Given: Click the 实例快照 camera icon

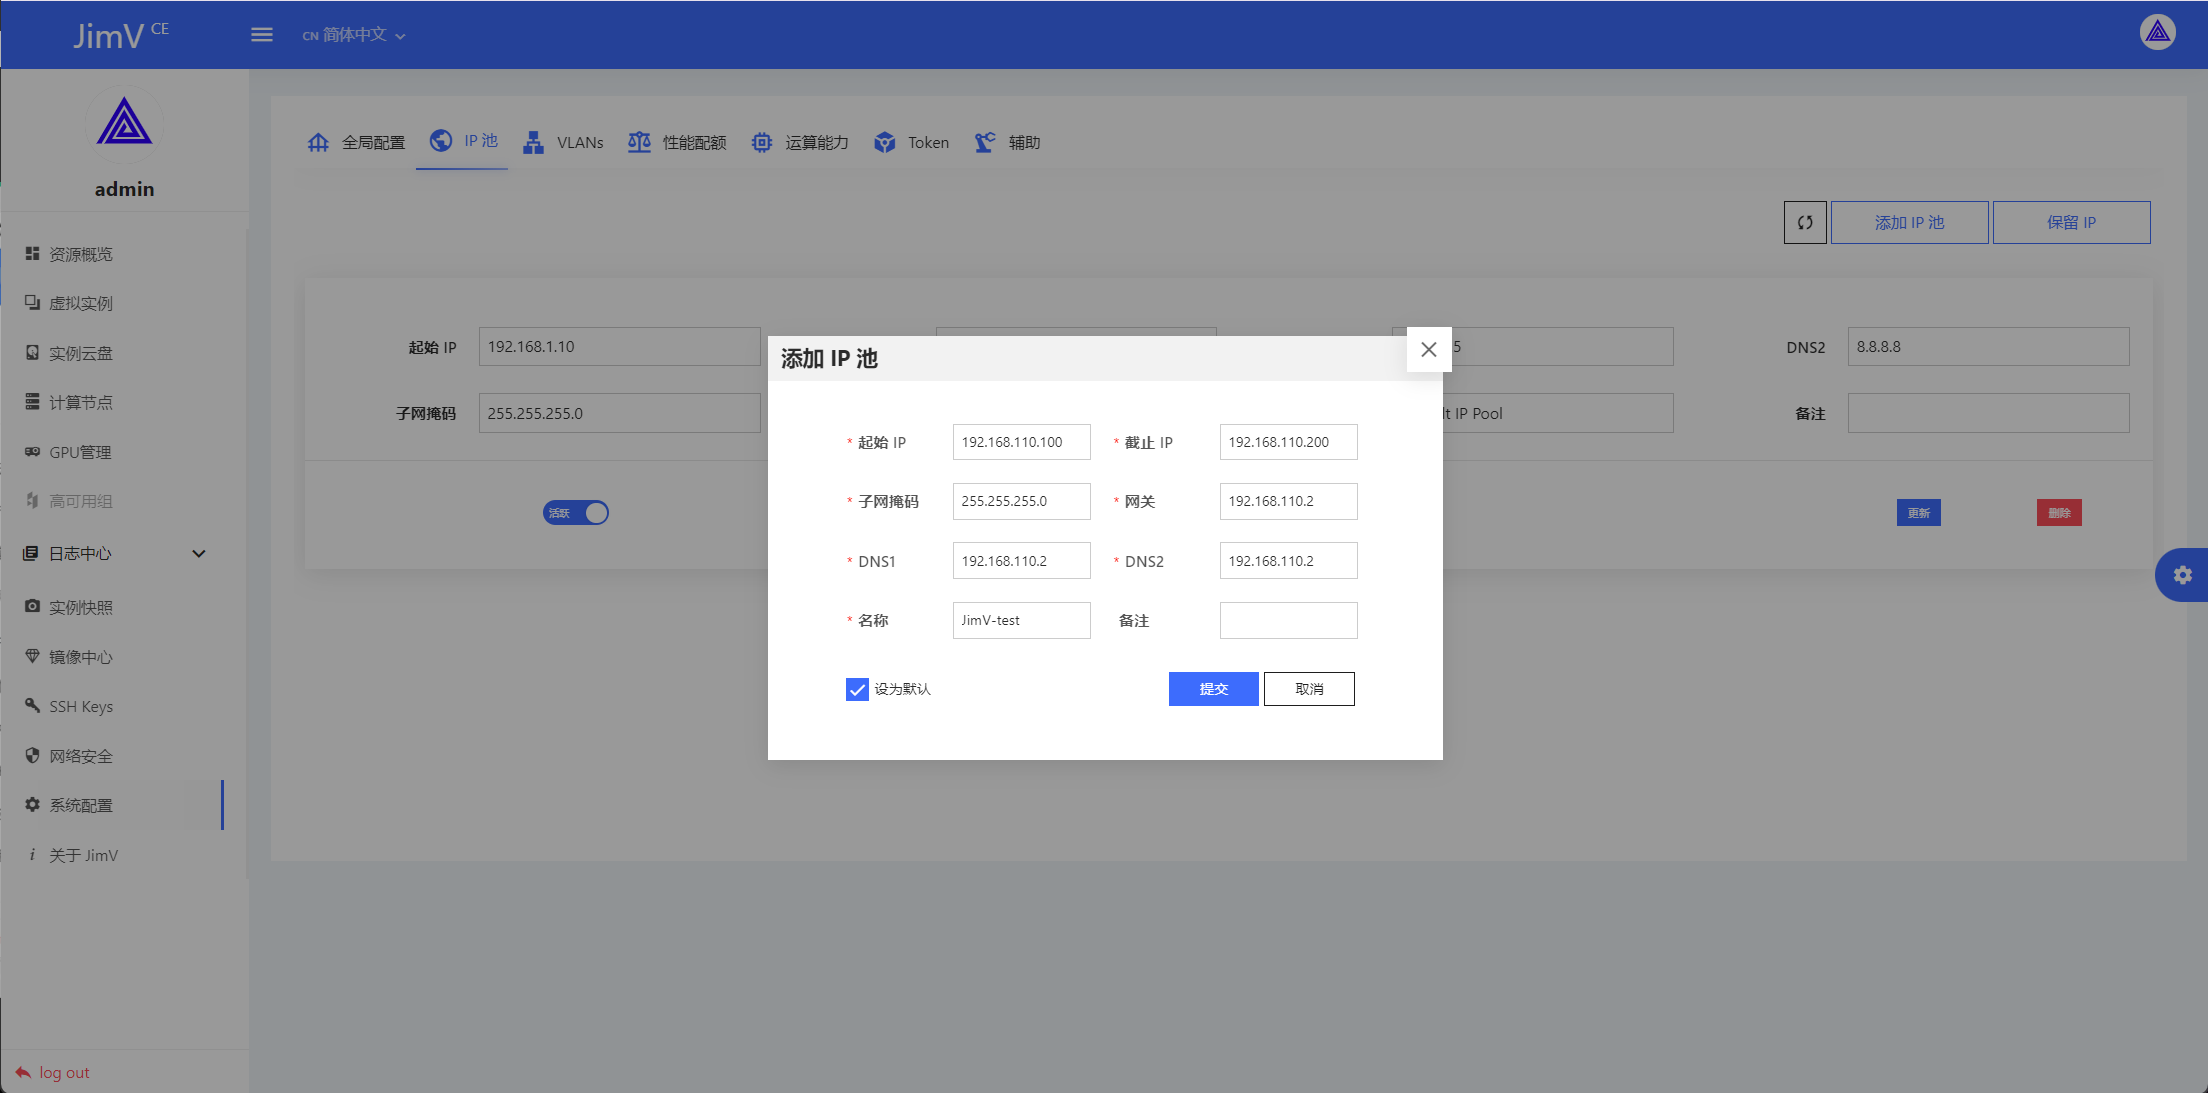Looking at the screenshot, I should point(32,607).
